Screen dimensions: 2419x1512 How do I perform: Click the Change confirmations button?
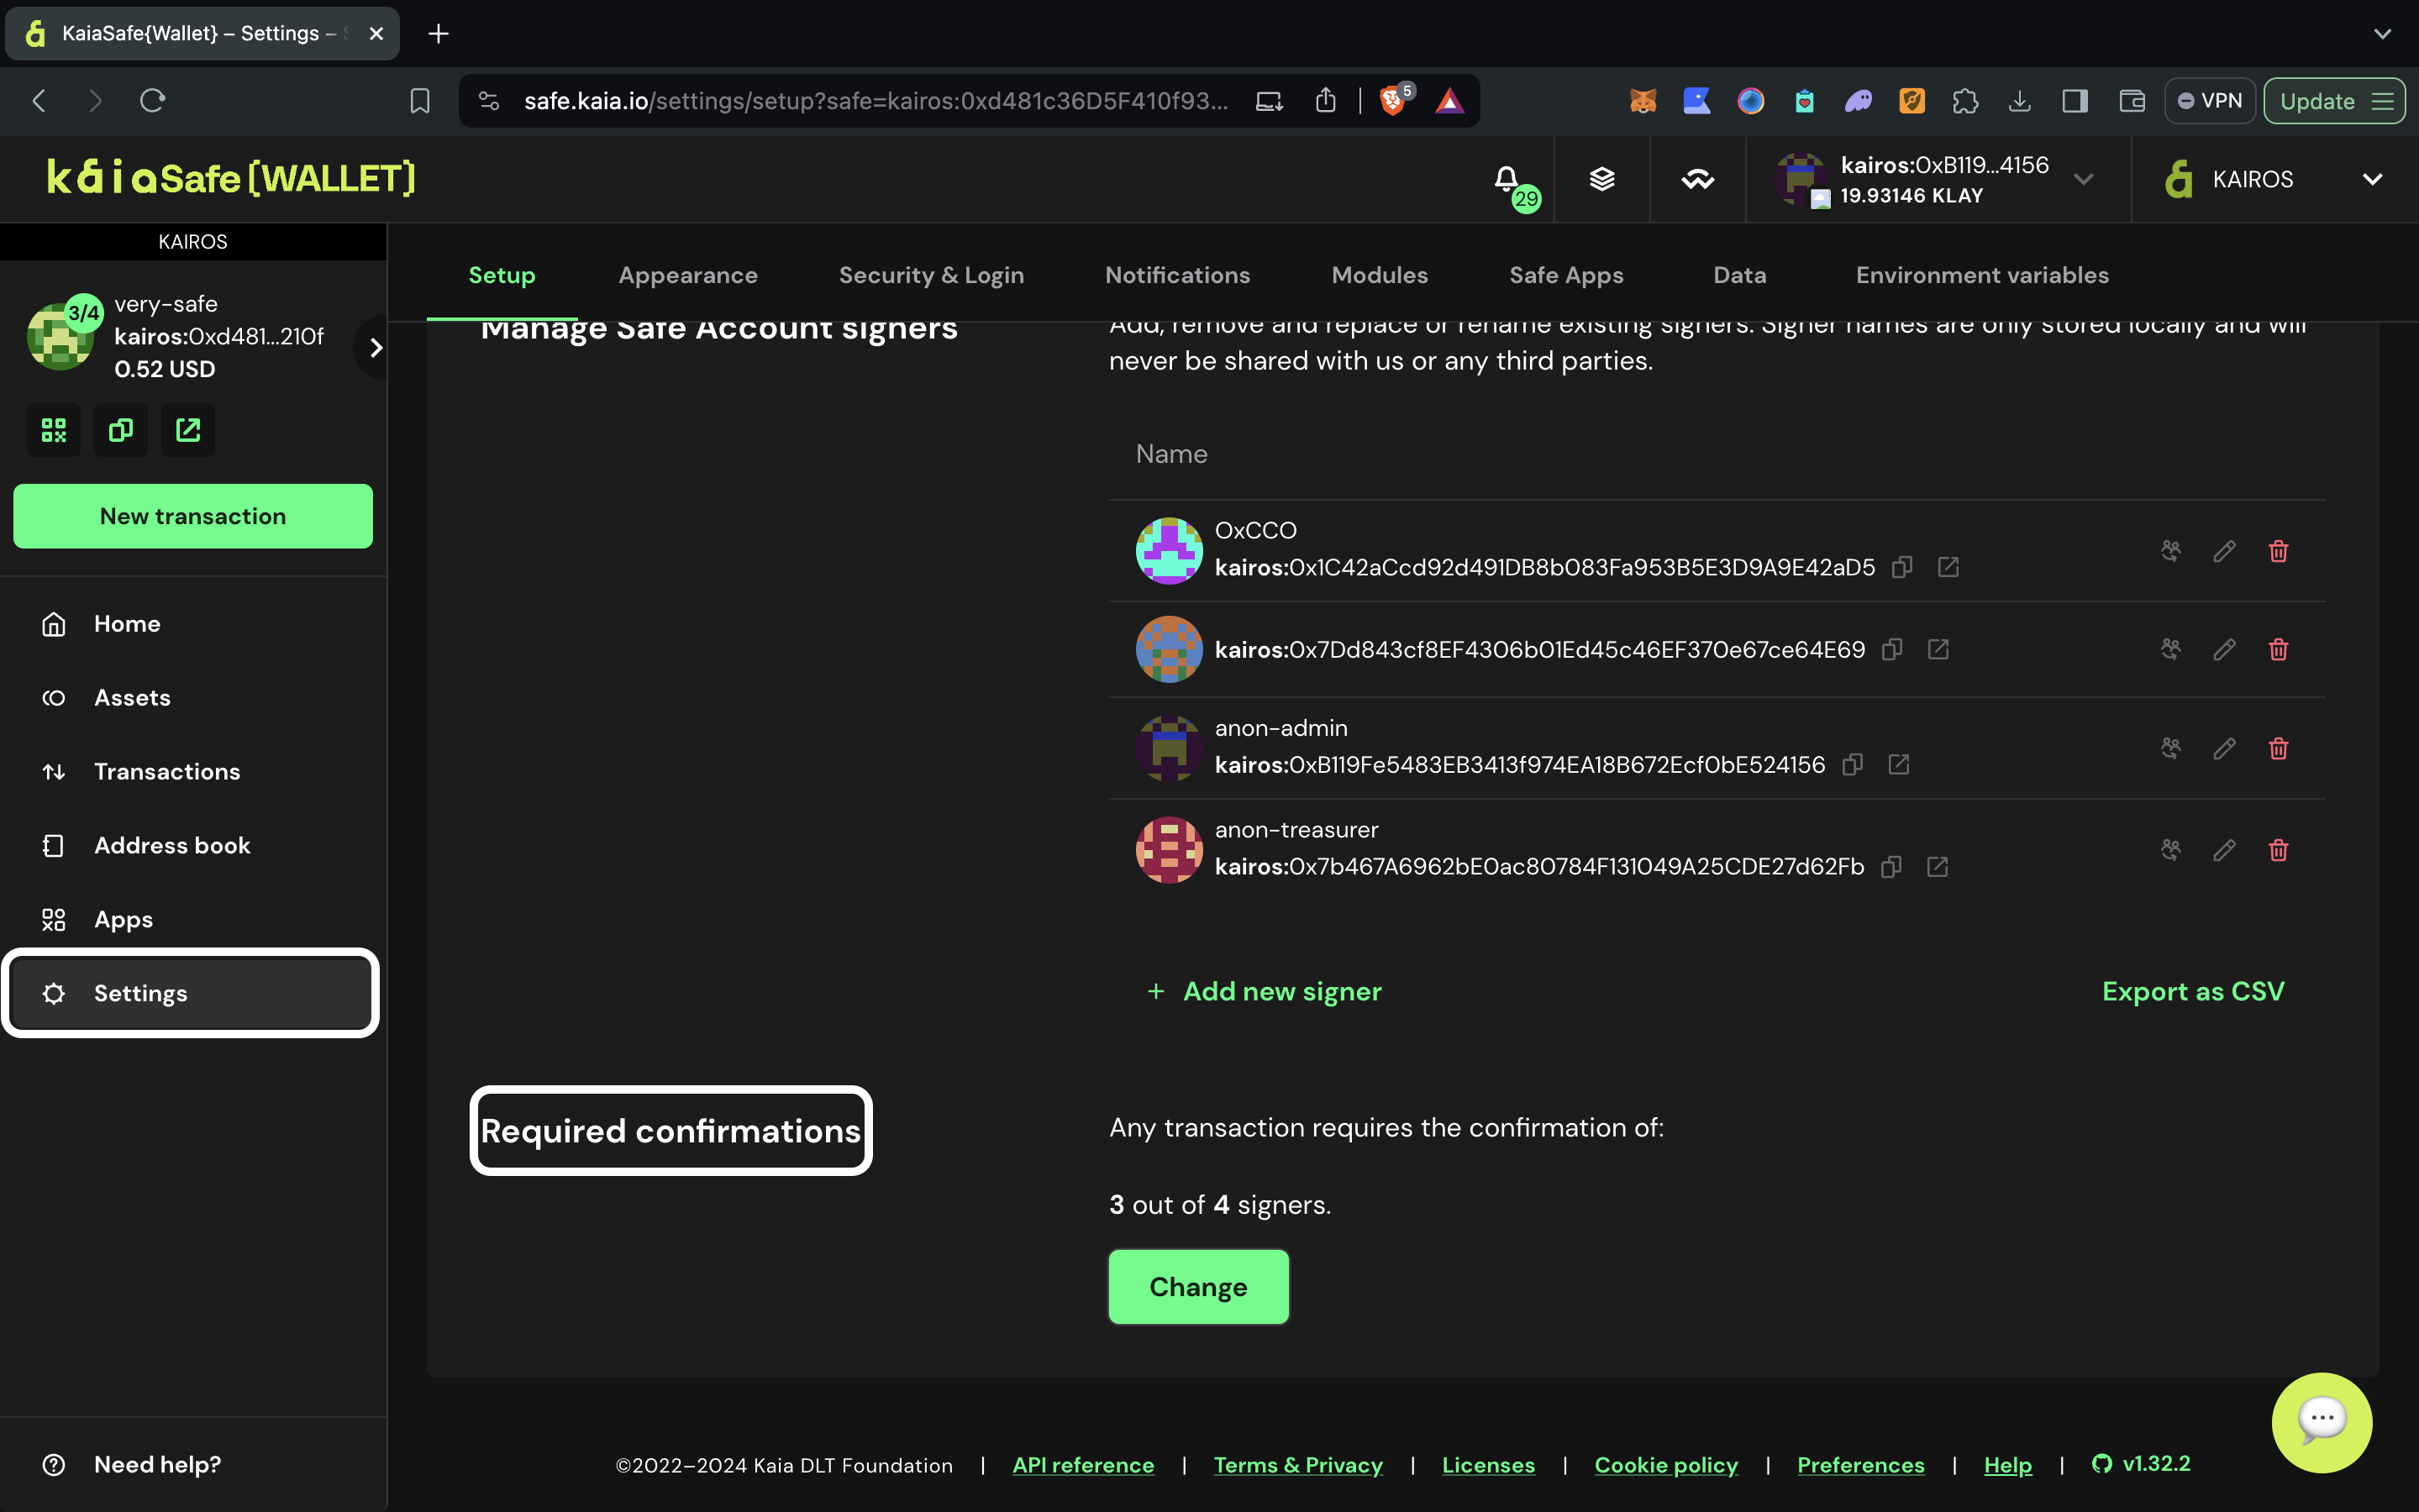point(1198,1286)
